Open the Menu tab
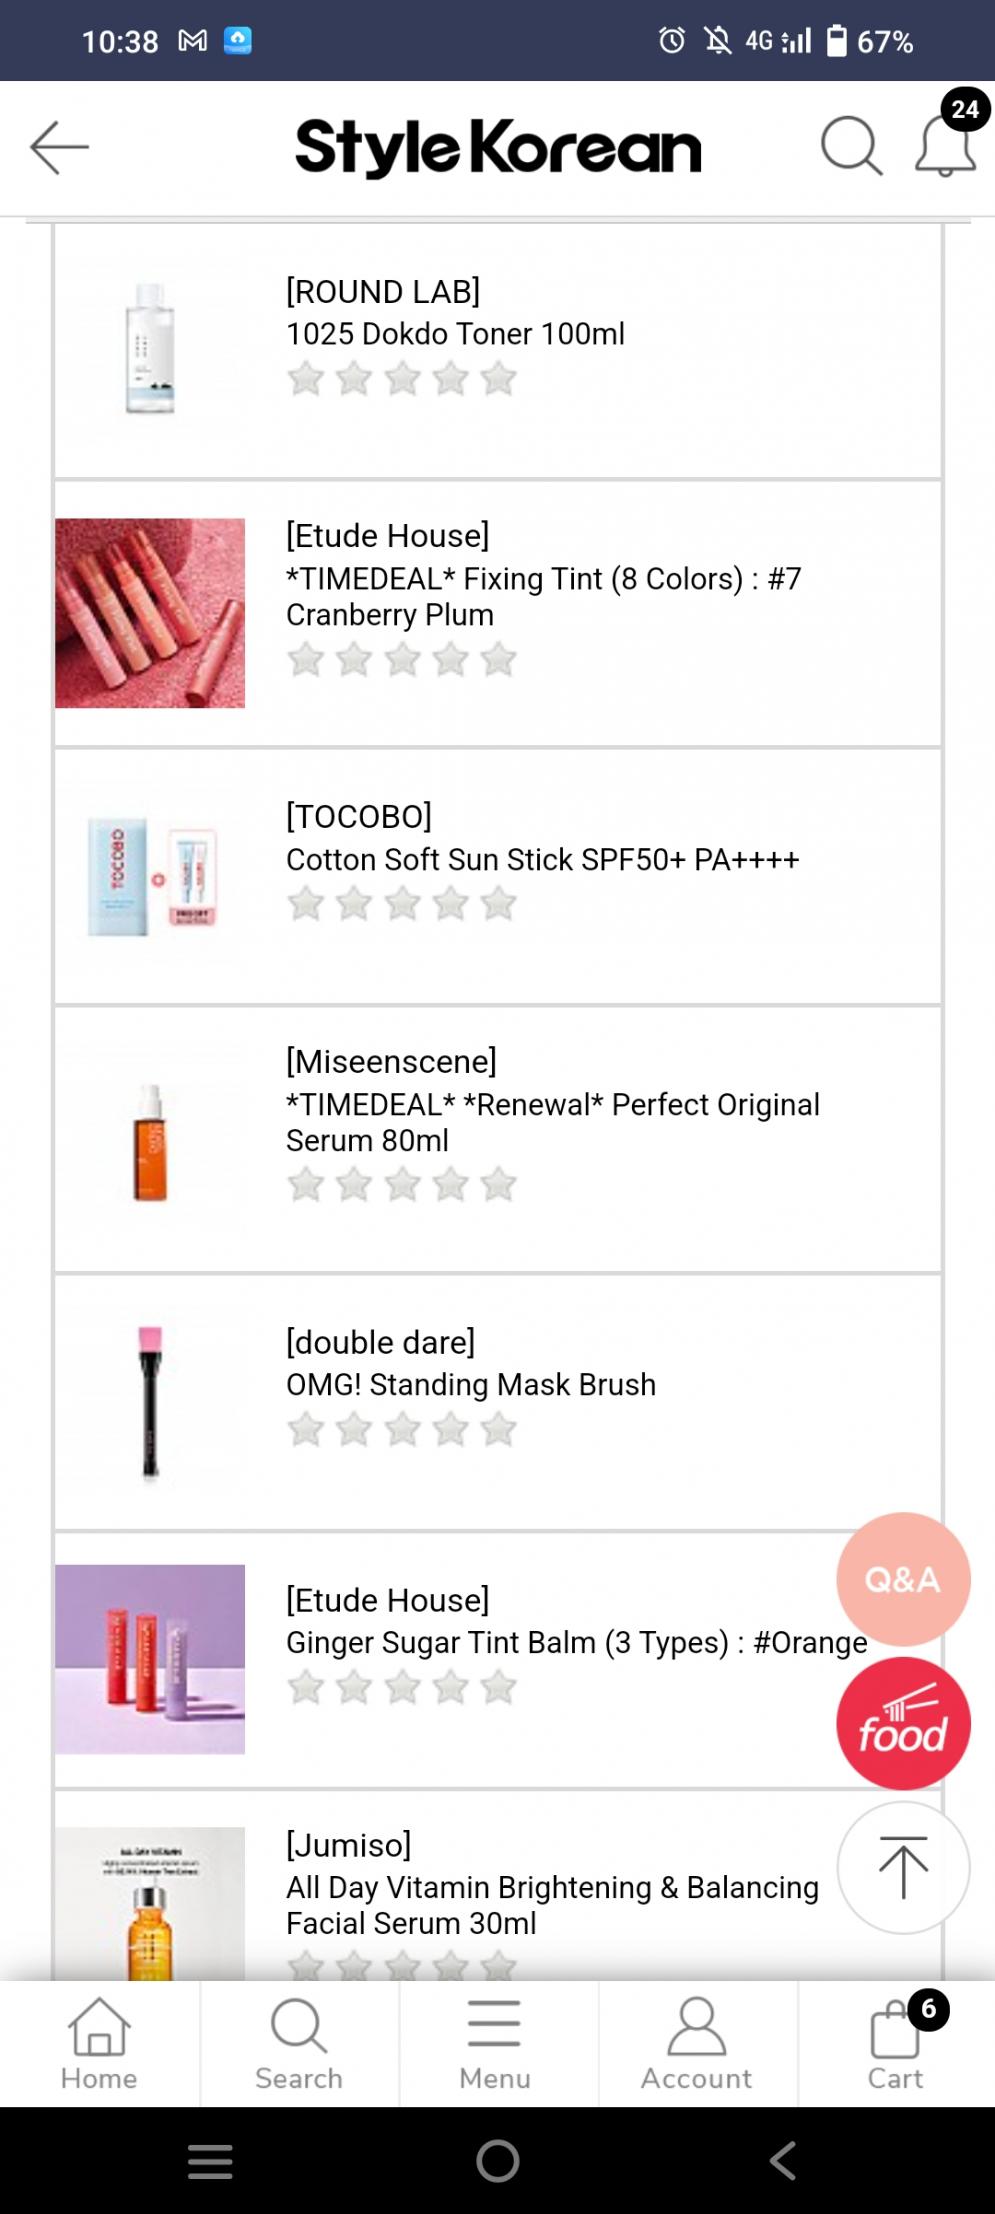This screenshot has width=995, height=2214. (495, 2044)
